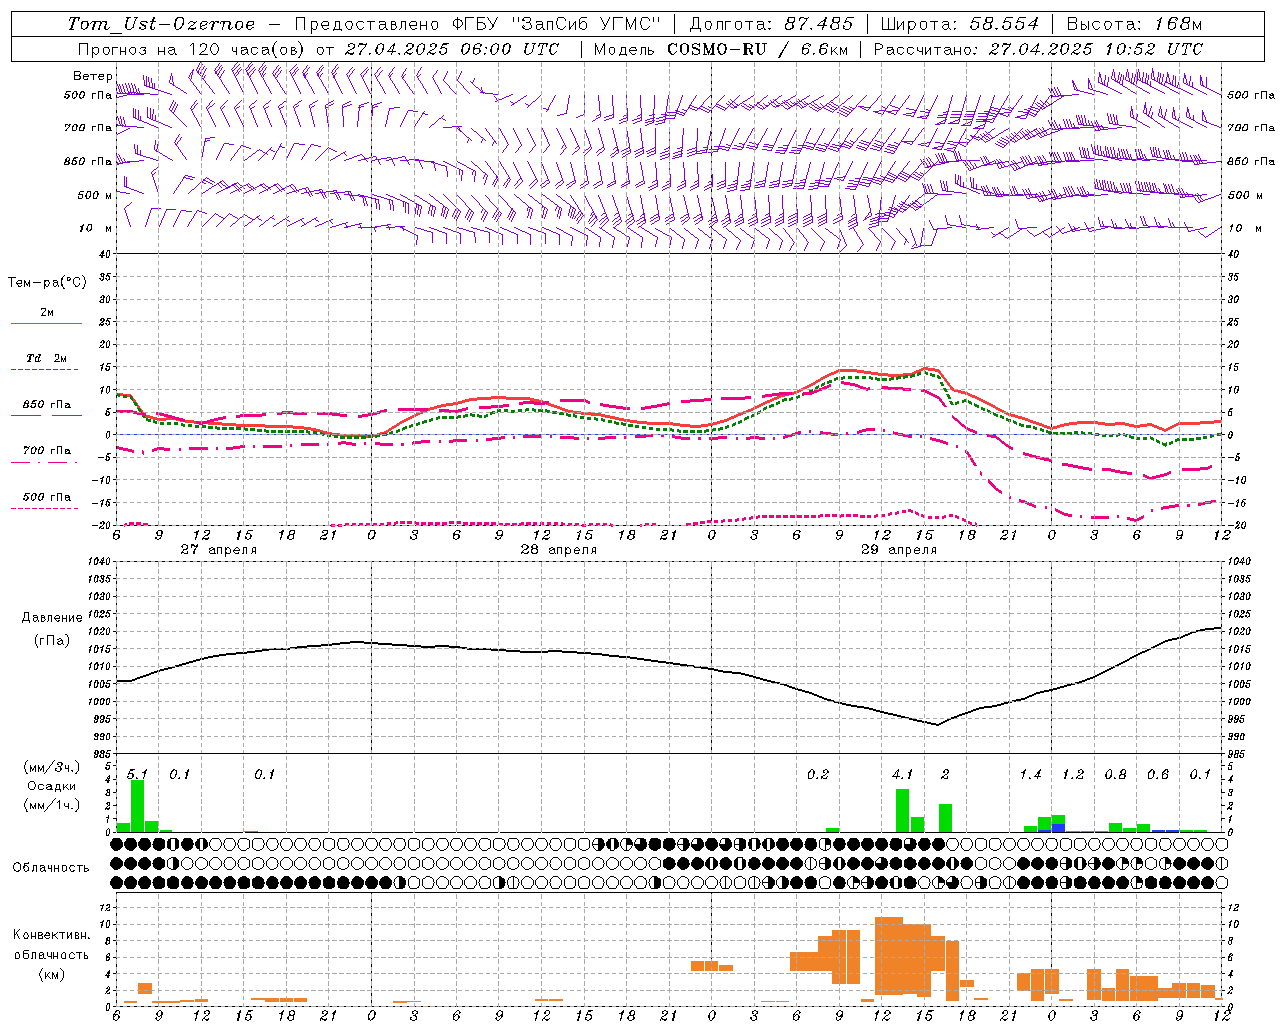Image resolution: width=1280 pixels, height=1024 pixels.
Task: Click computed time Рассчитано: 27.04.2025 10:52 UTC
Action: (1038, 49)
